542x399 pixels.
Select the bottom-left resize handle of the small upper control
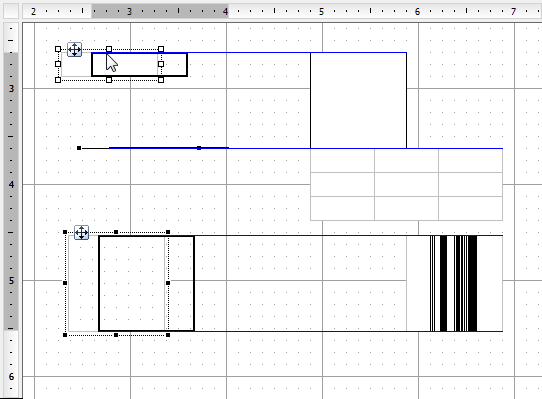pyautogui.click(x=58, y=80)
